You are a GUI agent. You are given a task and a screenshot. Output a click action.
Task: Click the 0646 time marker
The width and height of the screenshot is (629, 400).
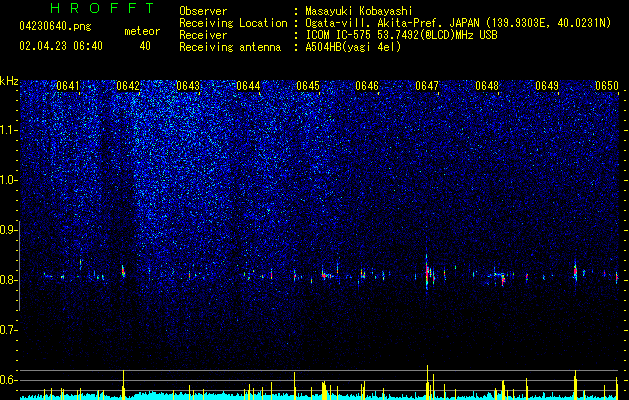coord(367,86)
